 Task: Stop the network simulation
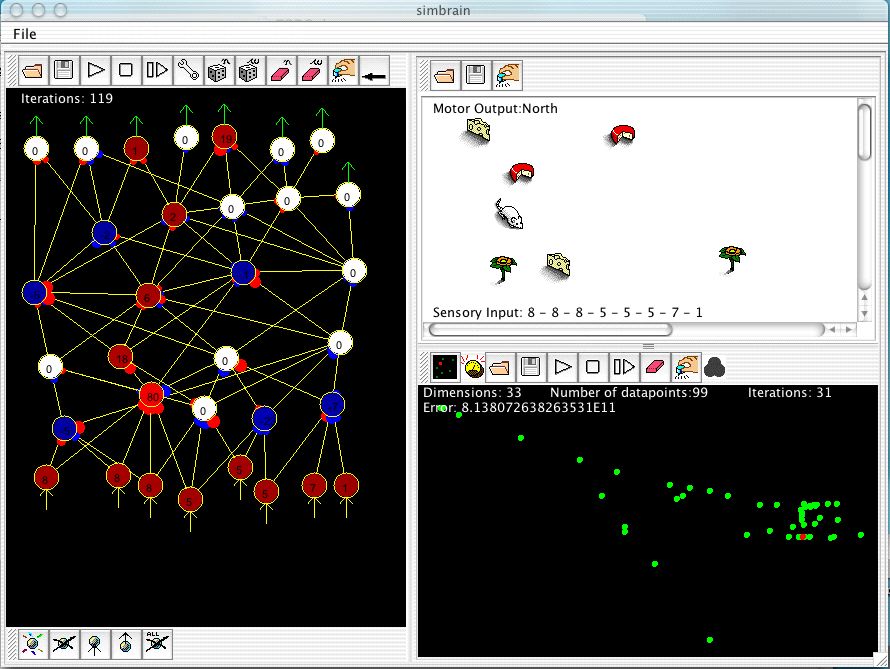click(x=125, y=71)
